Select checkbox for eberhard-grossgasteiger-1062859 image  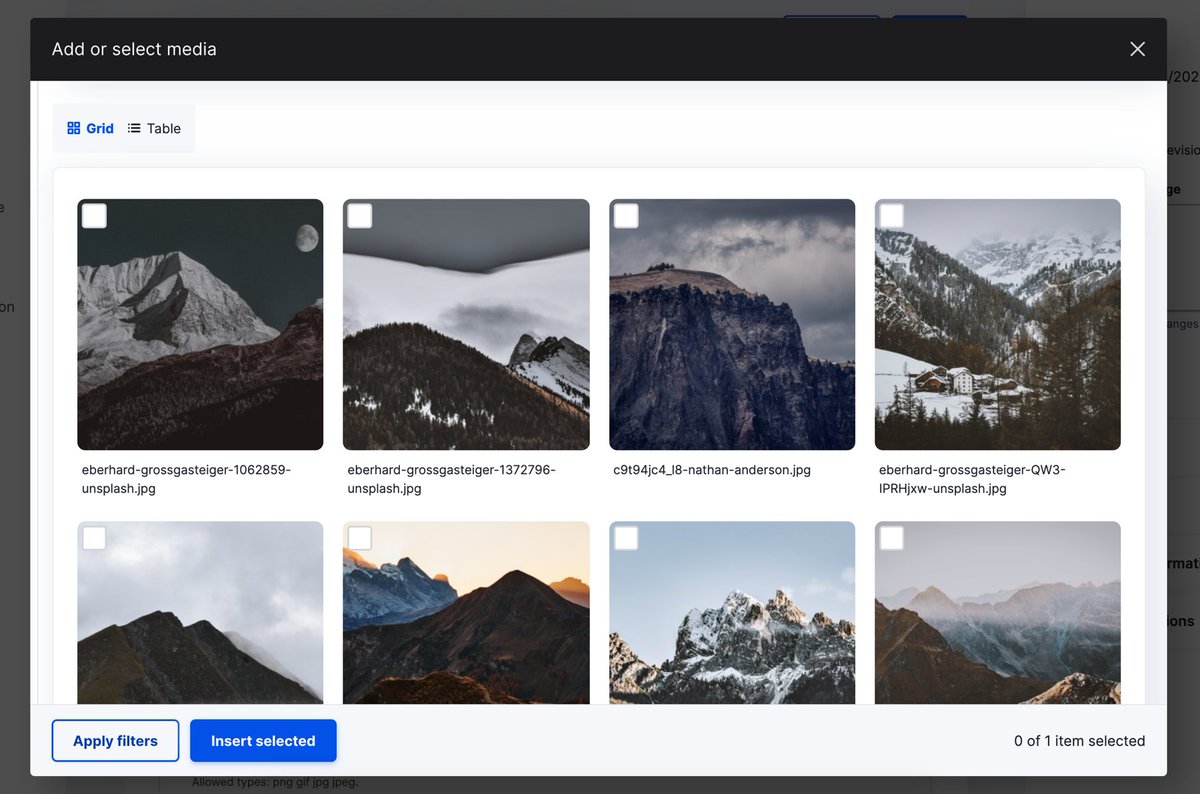click(94, 216)
